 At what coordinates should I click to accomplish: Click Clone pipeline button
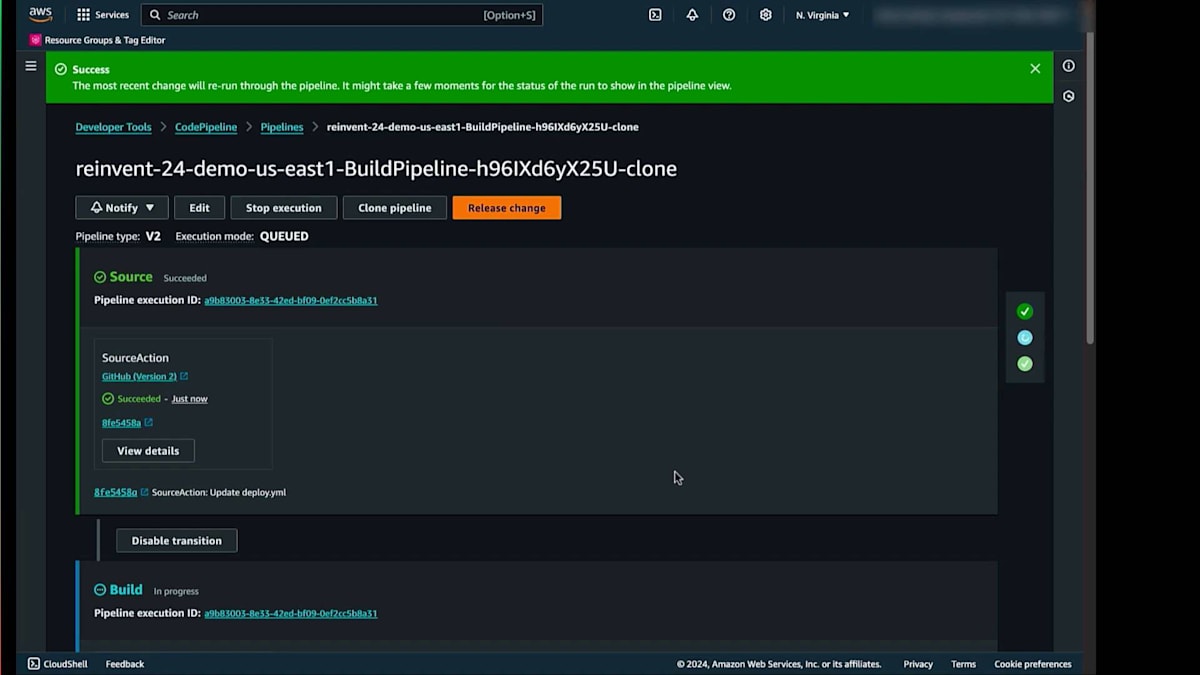[395, 208]
